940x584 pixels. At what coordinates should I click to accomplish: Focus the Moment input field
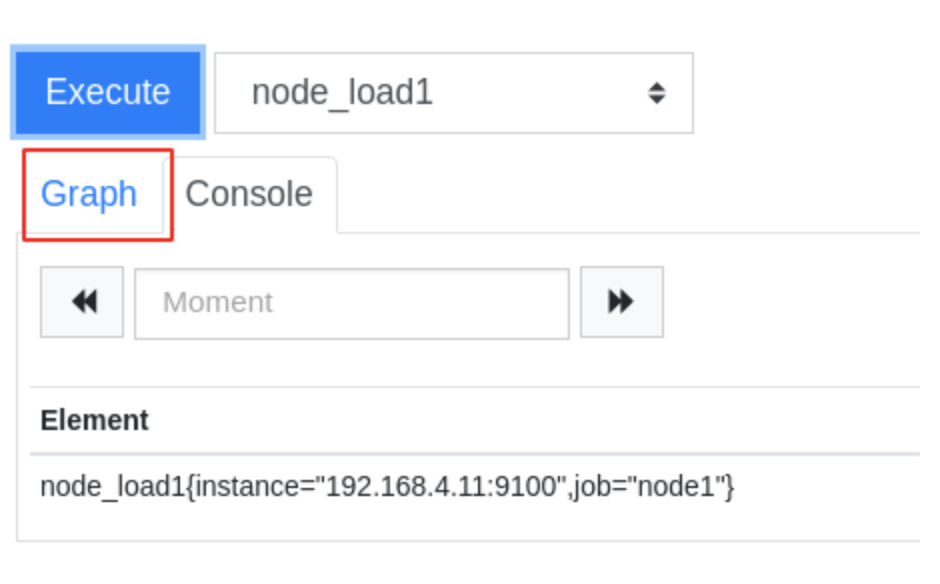[352, 304]
